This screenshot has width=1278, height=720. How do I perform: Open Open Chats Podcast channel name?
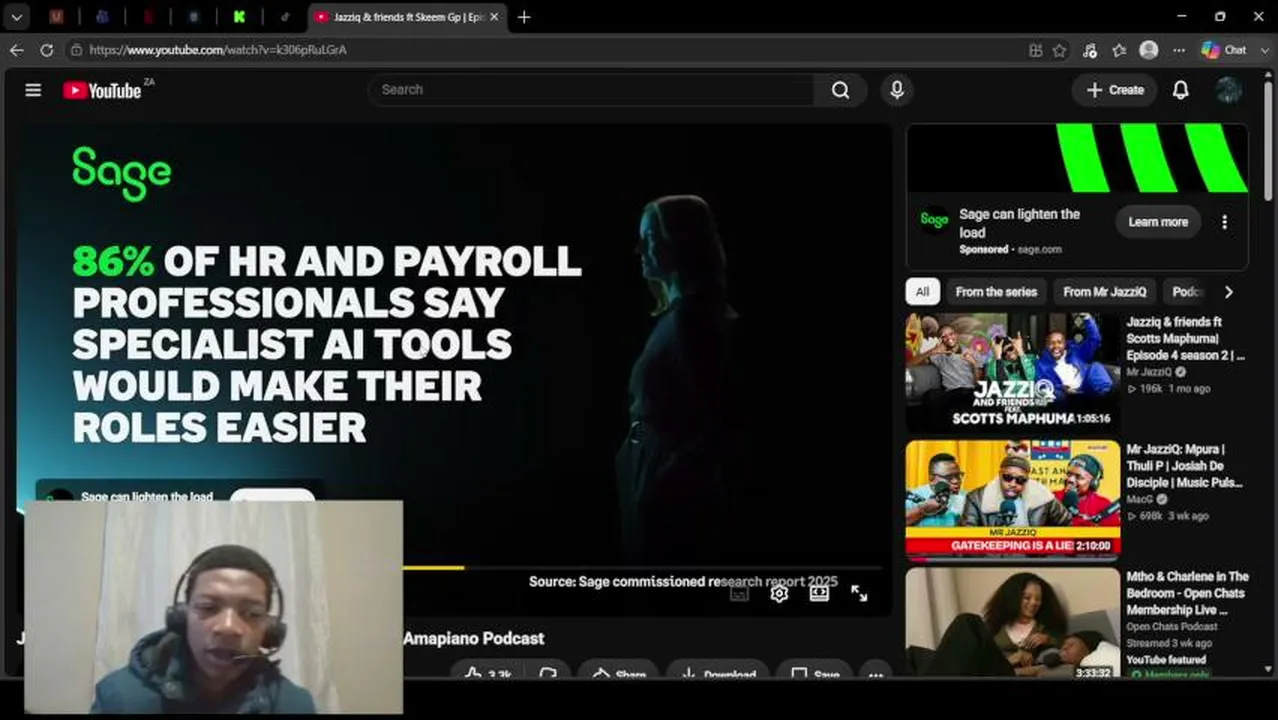point(1172,627)
